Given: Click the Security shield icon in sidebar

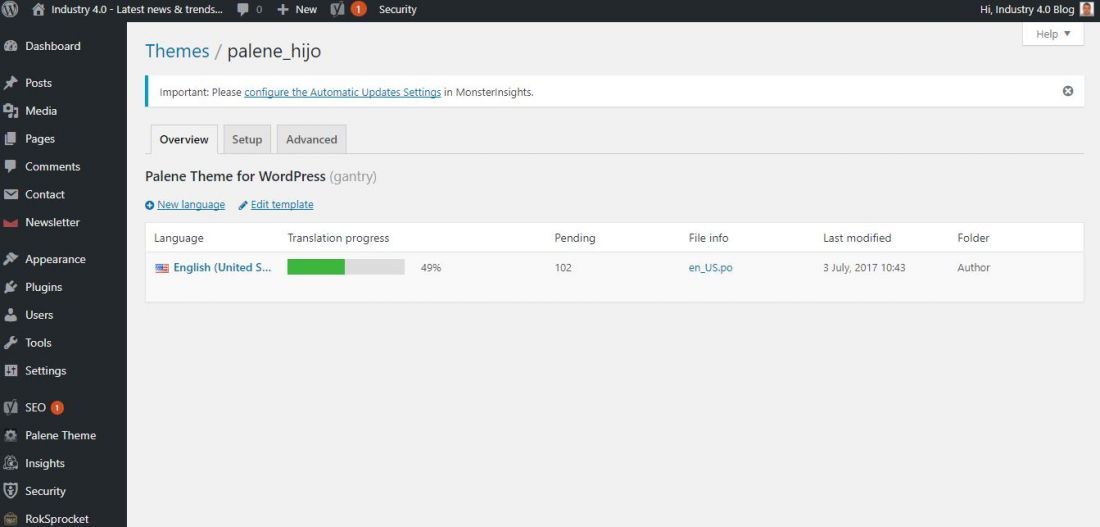Looking at the screenshot, I should pos(11,491).
